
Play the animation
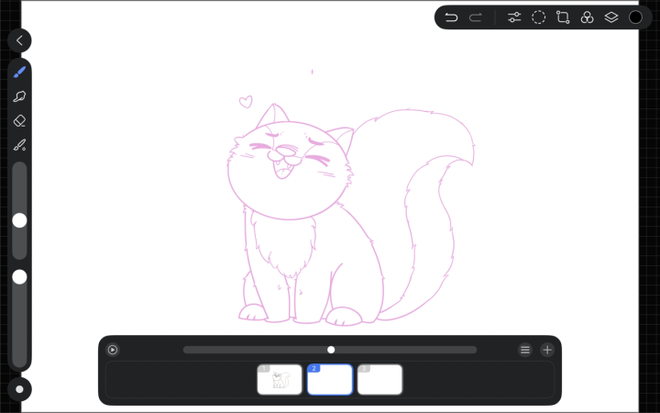(112, 350)
